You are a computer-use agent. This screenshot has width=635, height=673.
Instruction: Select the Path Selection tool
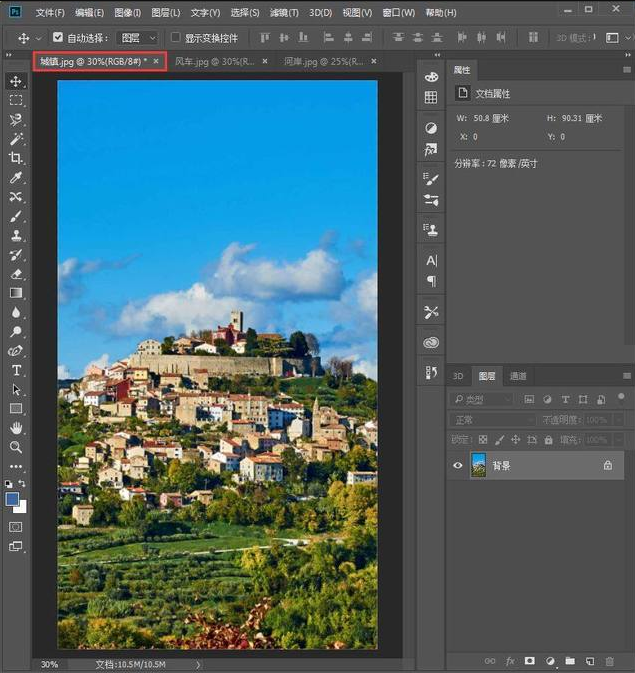click(16, 389)
